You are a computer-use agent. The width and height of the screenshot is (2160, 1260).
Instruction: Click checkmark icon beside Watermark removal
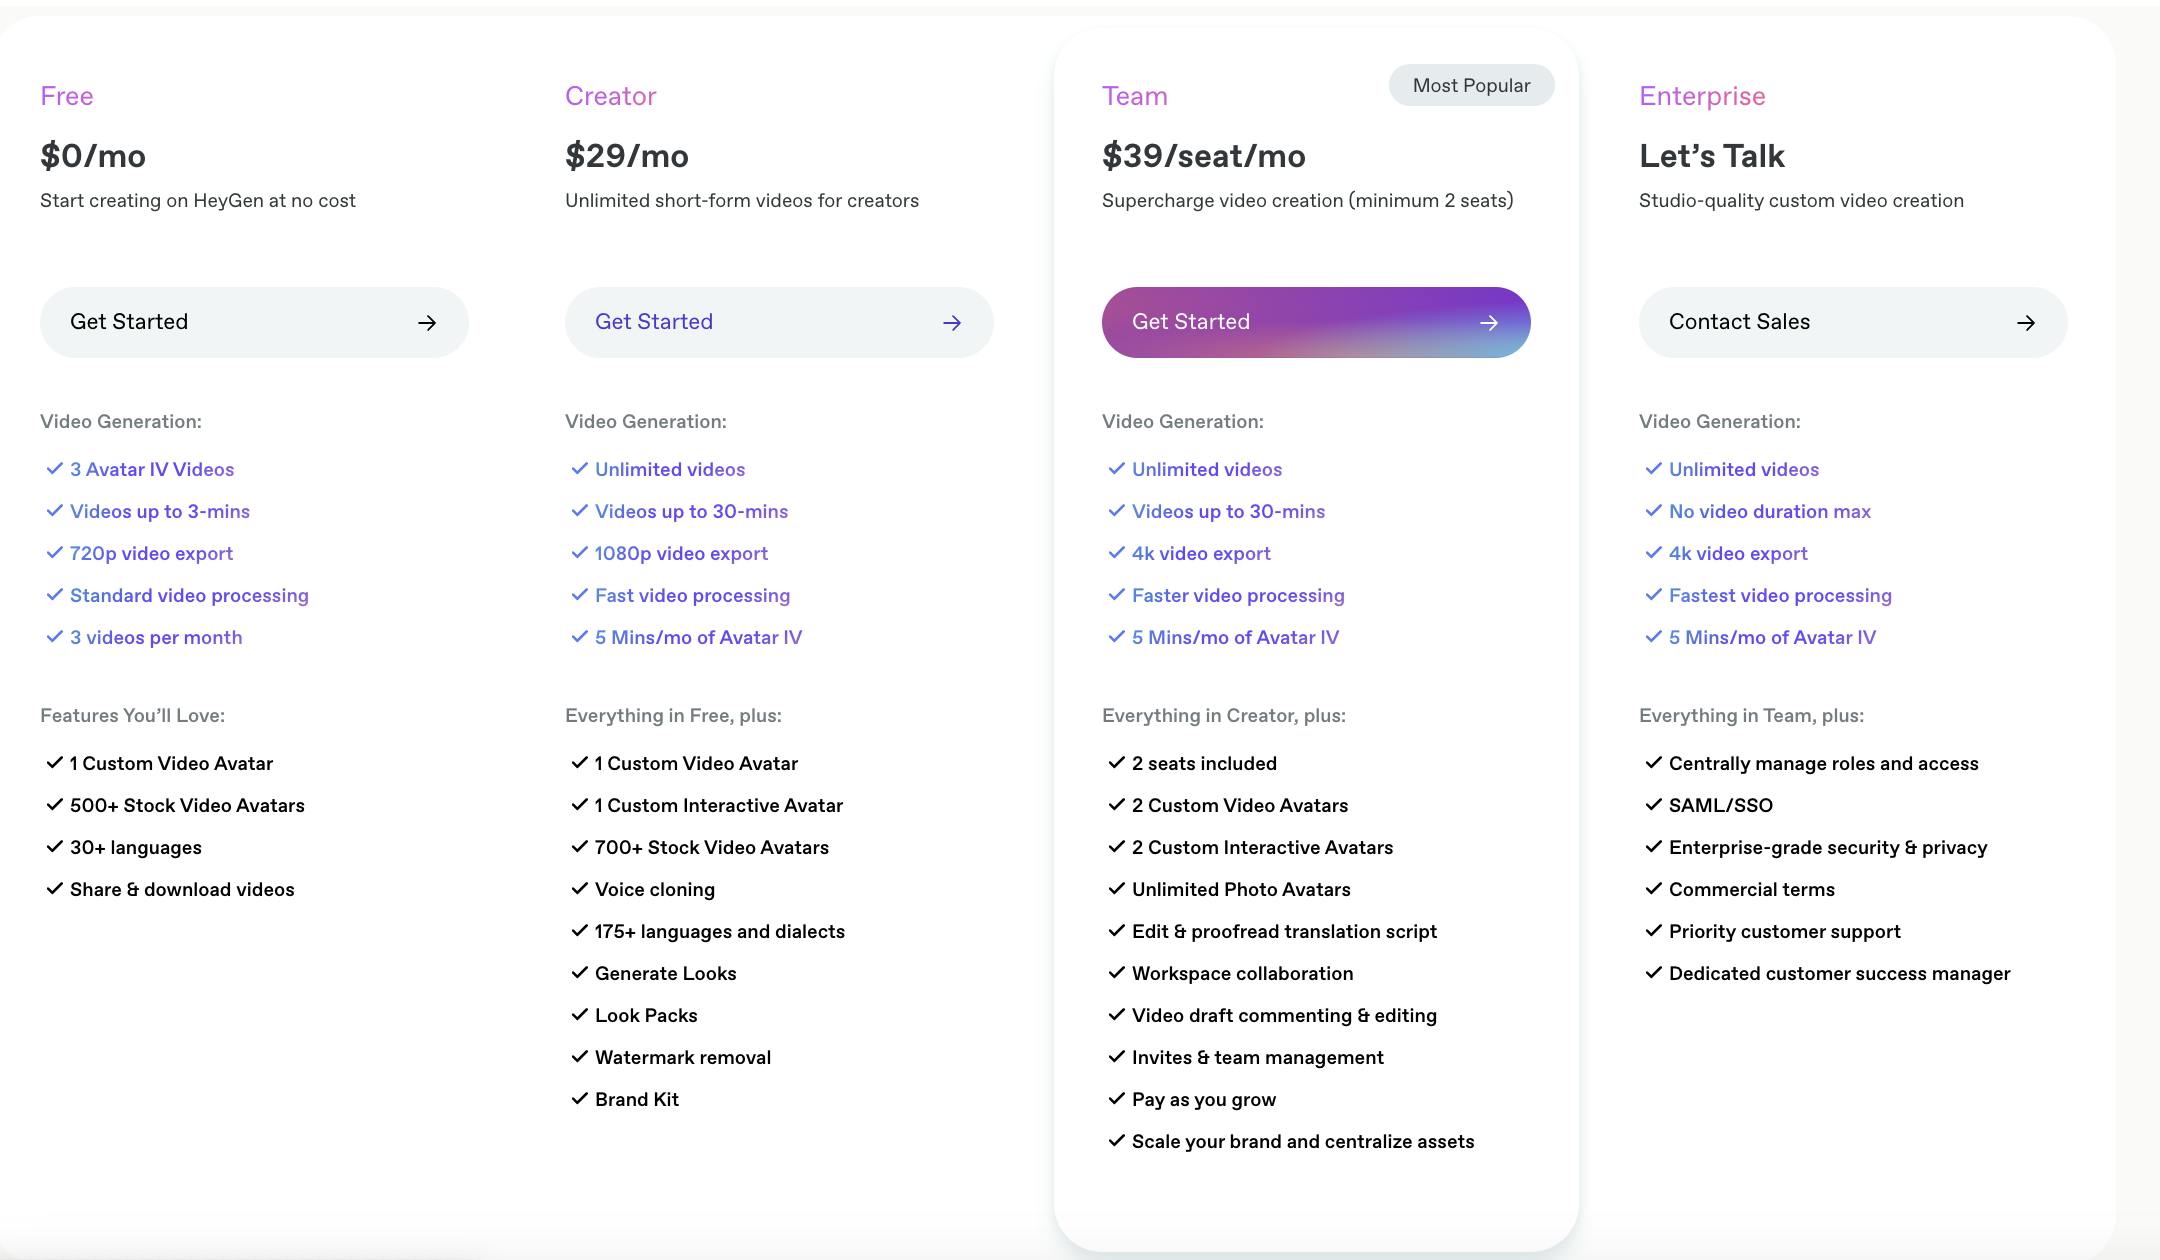click(x=579, y=1057)
